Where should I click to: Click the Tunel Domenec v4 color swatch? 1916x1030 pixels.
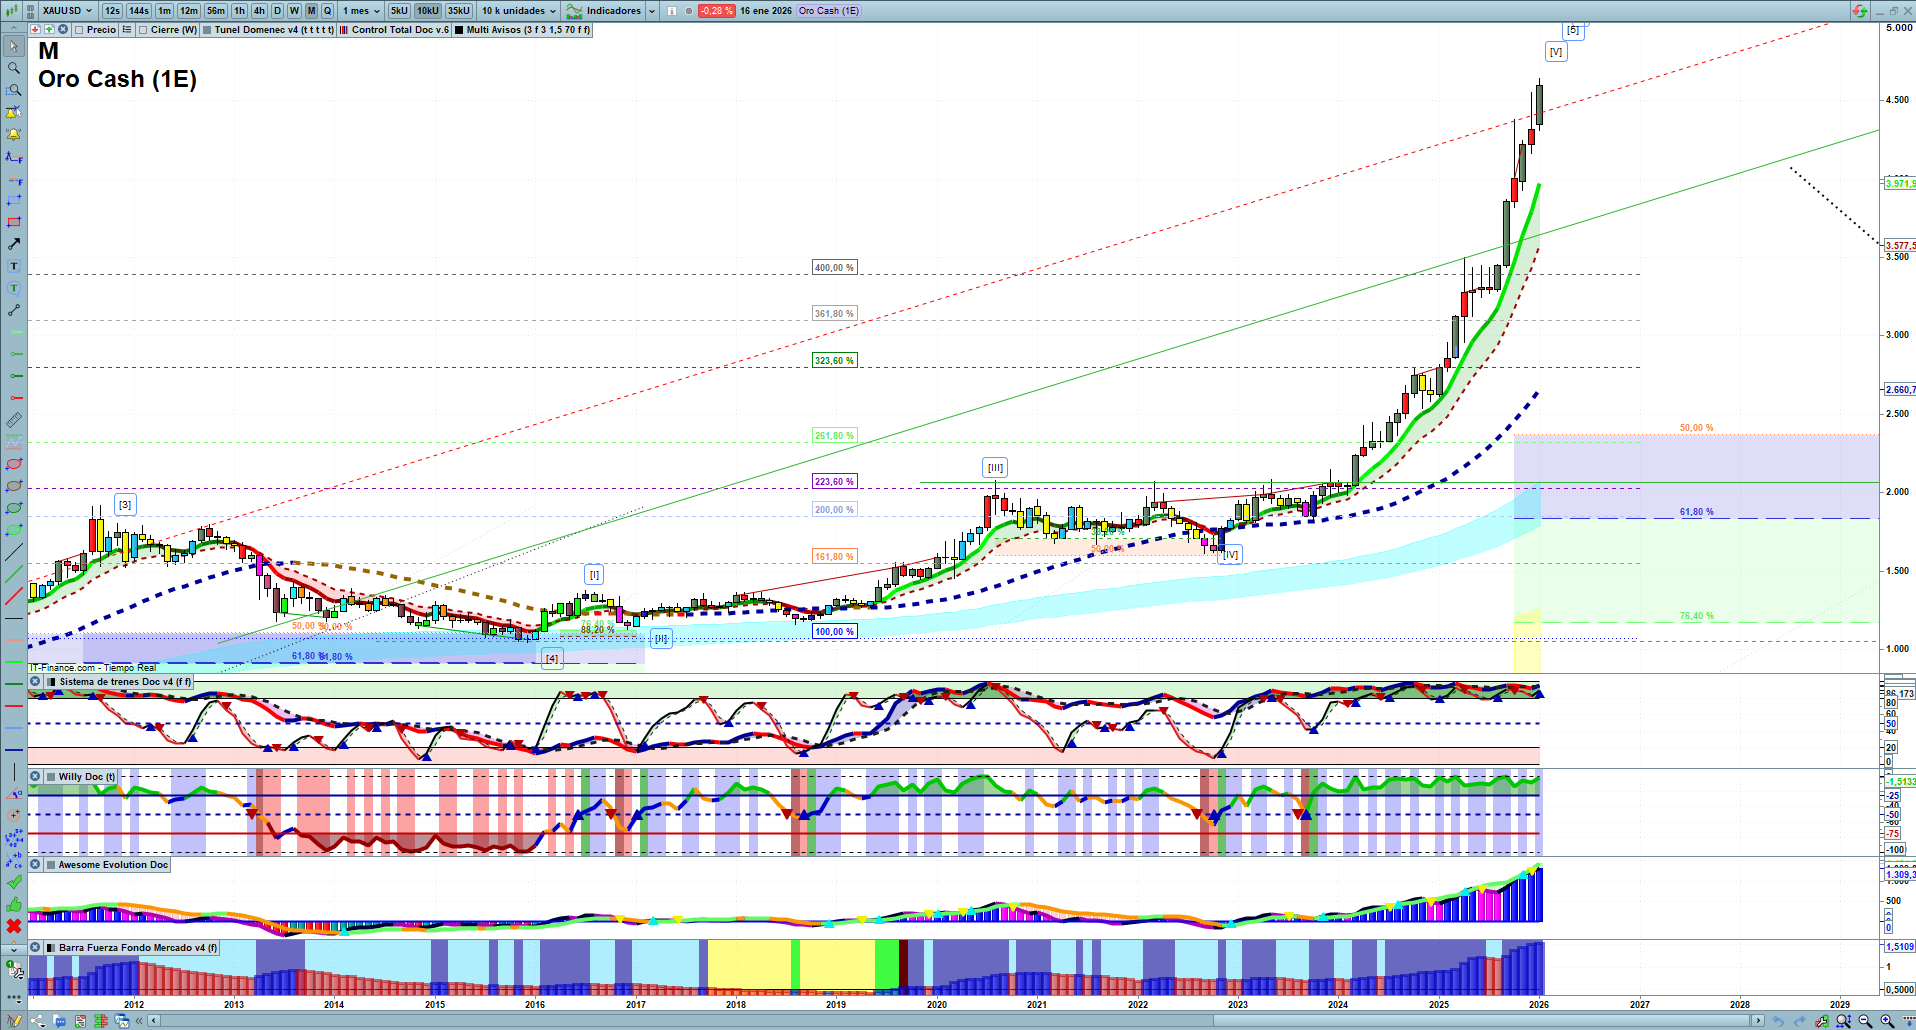[x=207, y=30]
